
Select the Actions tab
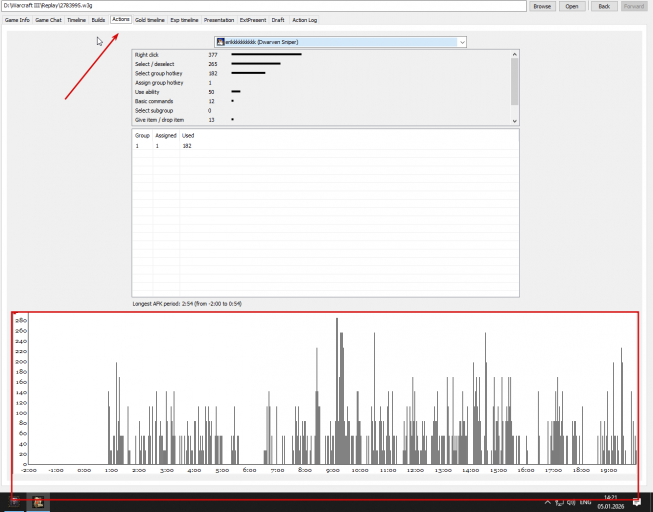pyautogui.click(x=121, y=20)
